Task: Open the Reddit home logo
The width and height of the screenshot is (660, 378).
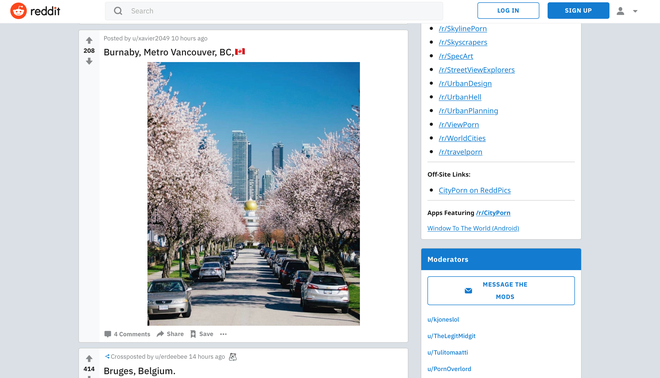Action: tap(35, 11)
